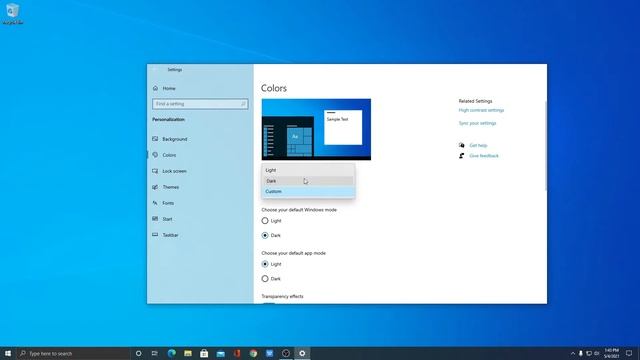Click the Colors sidebar palette icon

155,155
